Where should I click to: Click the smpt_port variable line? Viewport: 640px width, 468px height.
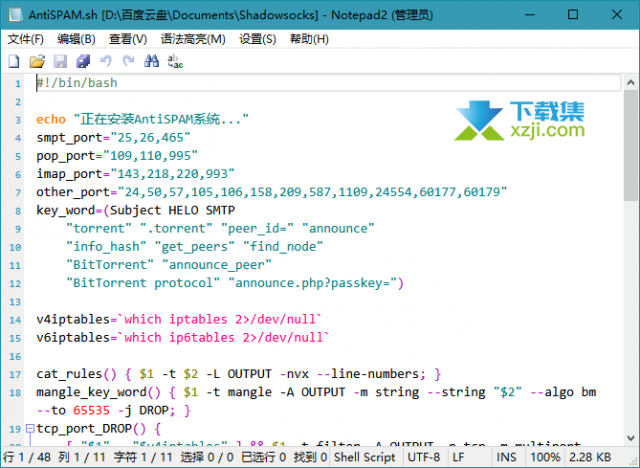click(113, 138)
